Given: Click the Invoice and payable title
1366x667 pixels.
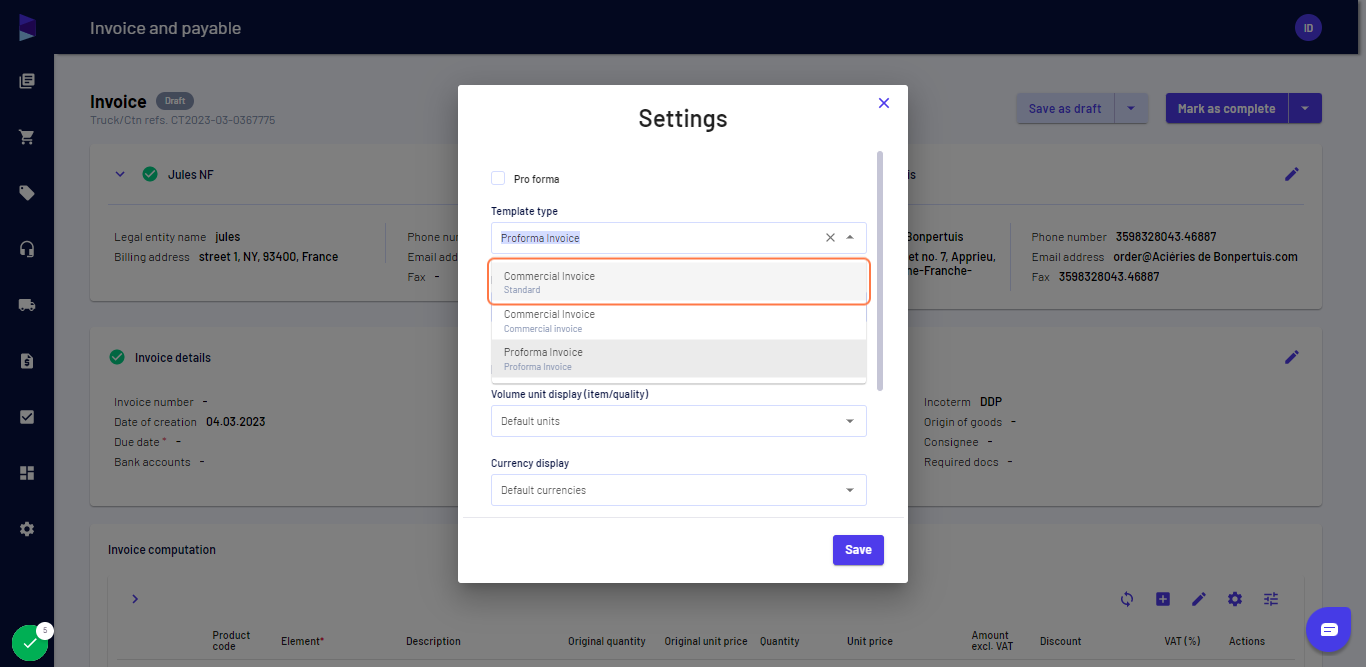Looking at the screenshot, I should tap(165, 28).
